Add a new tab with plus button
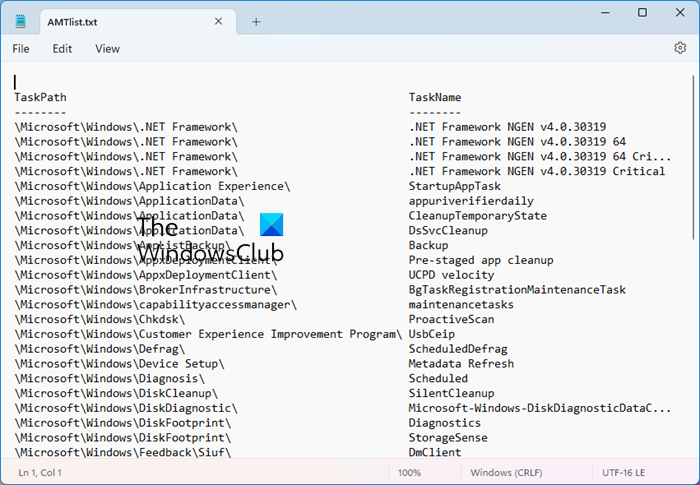This screenshot has height=485, width=700. click(256, 21)
